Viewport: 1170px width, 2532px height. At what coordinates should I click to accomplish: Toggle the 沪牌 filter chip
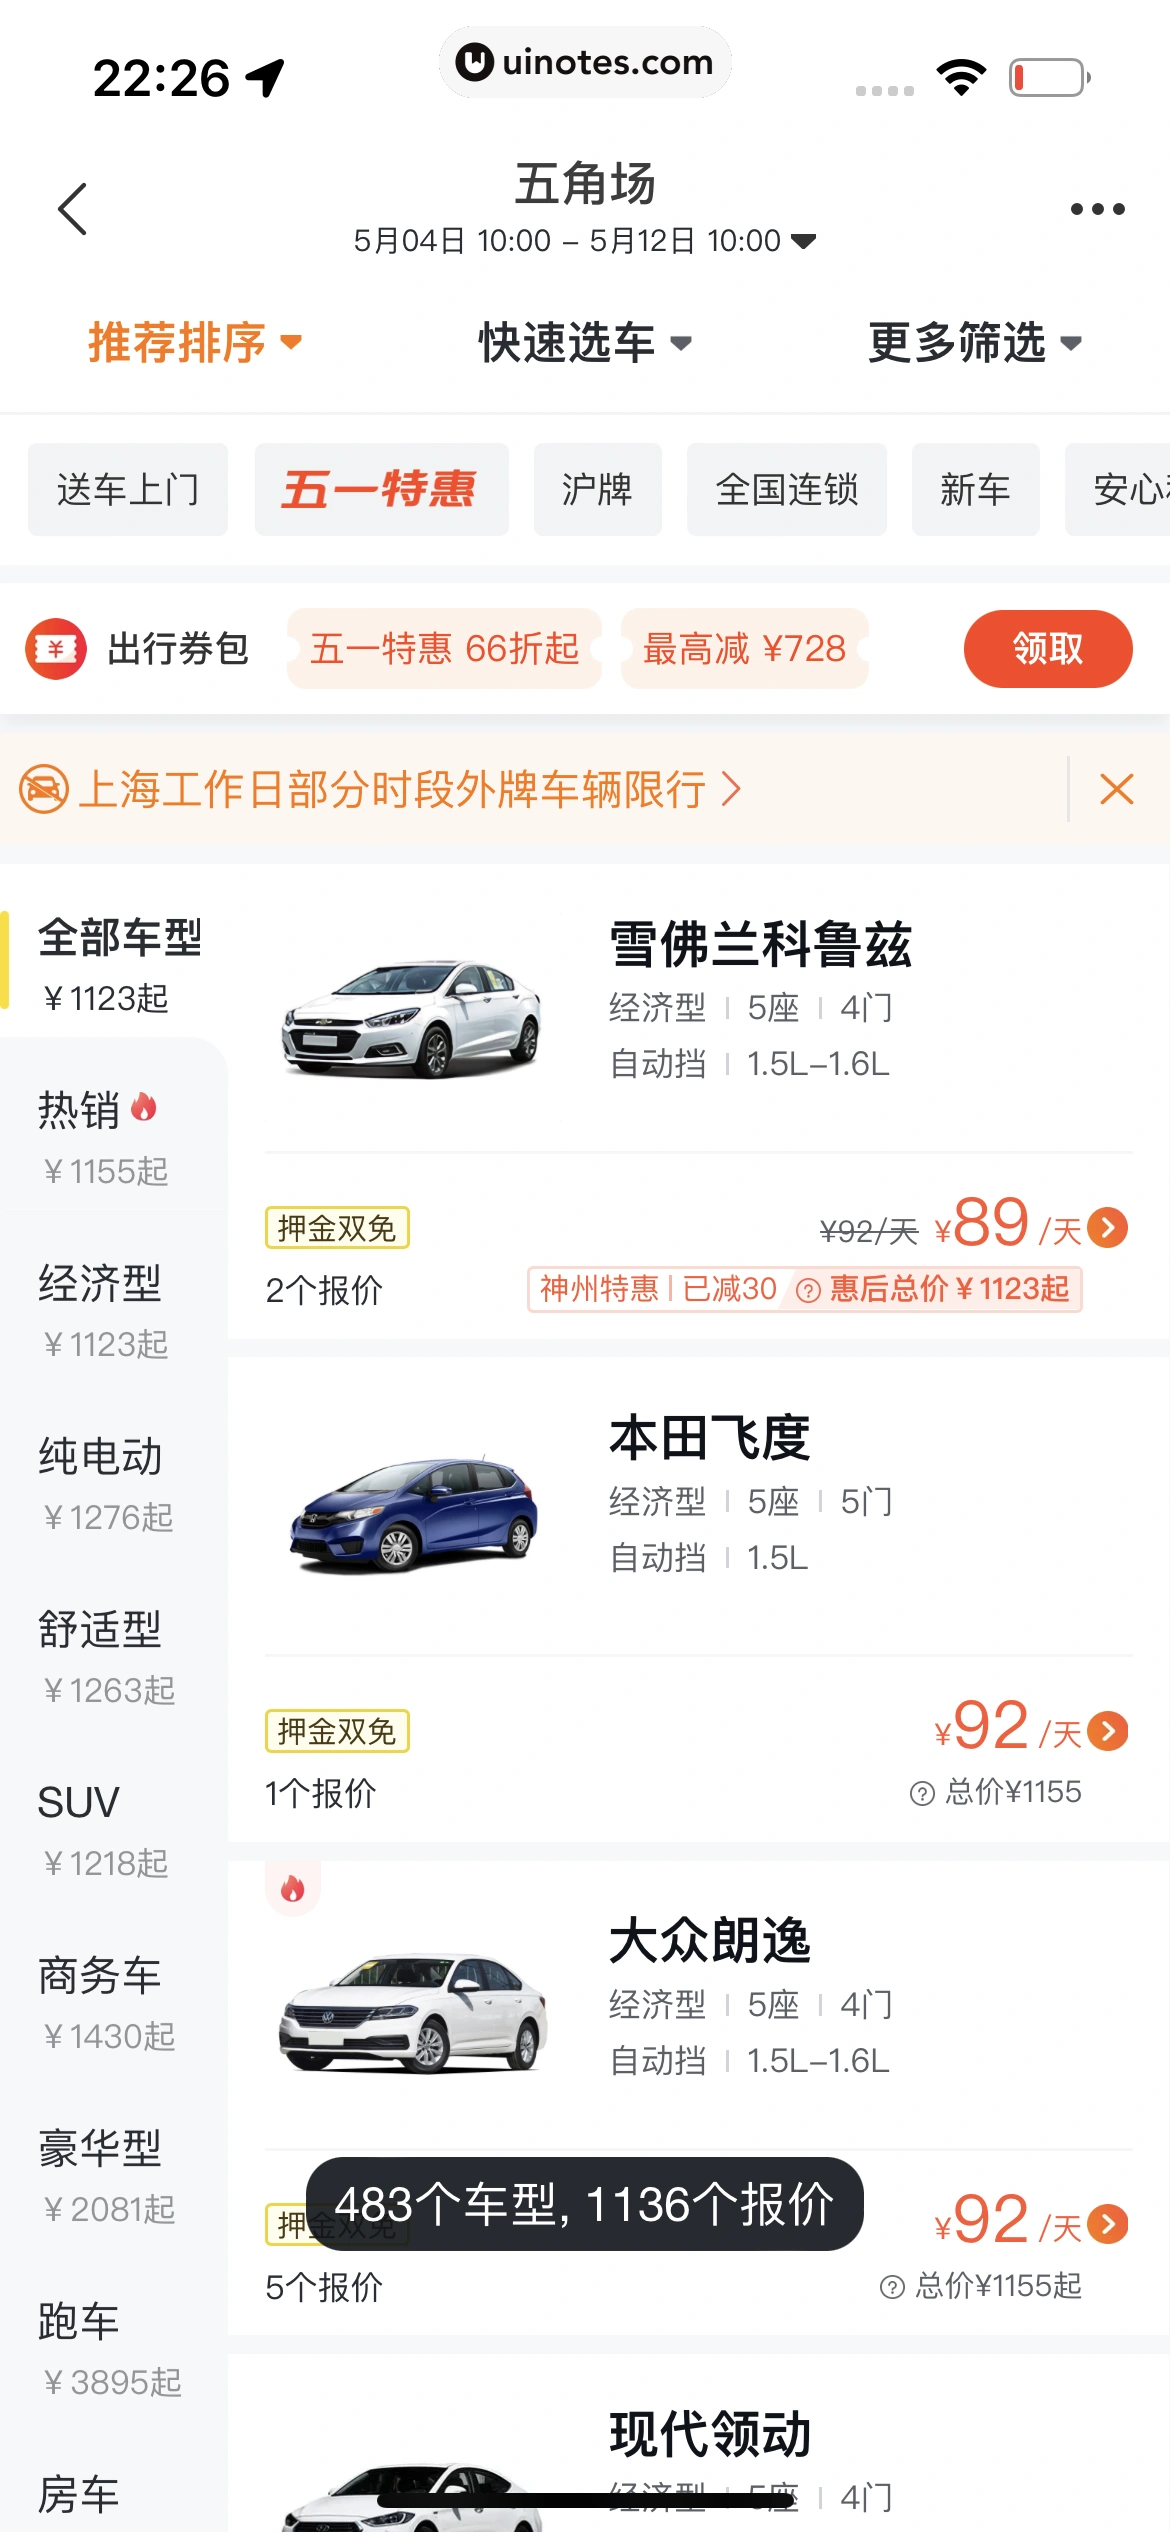(x=597, y=490)
